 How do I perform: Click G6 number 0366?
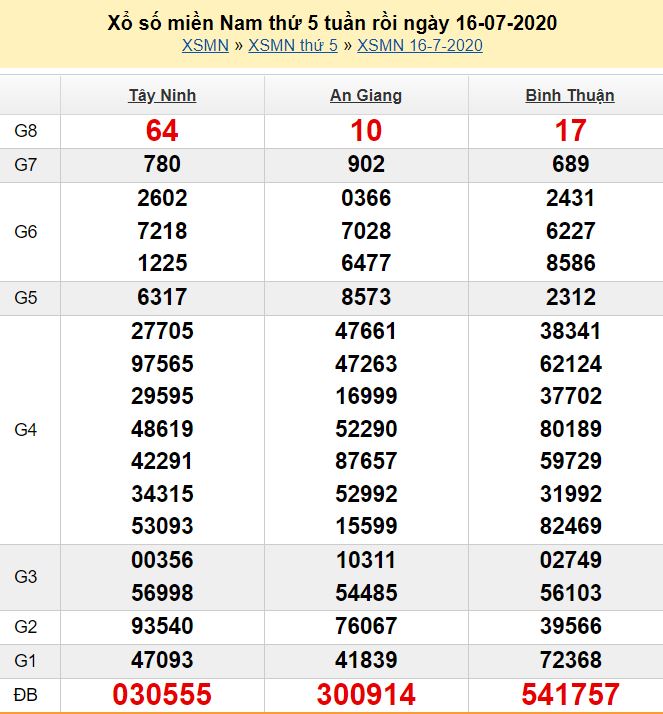tap(366, 199)
